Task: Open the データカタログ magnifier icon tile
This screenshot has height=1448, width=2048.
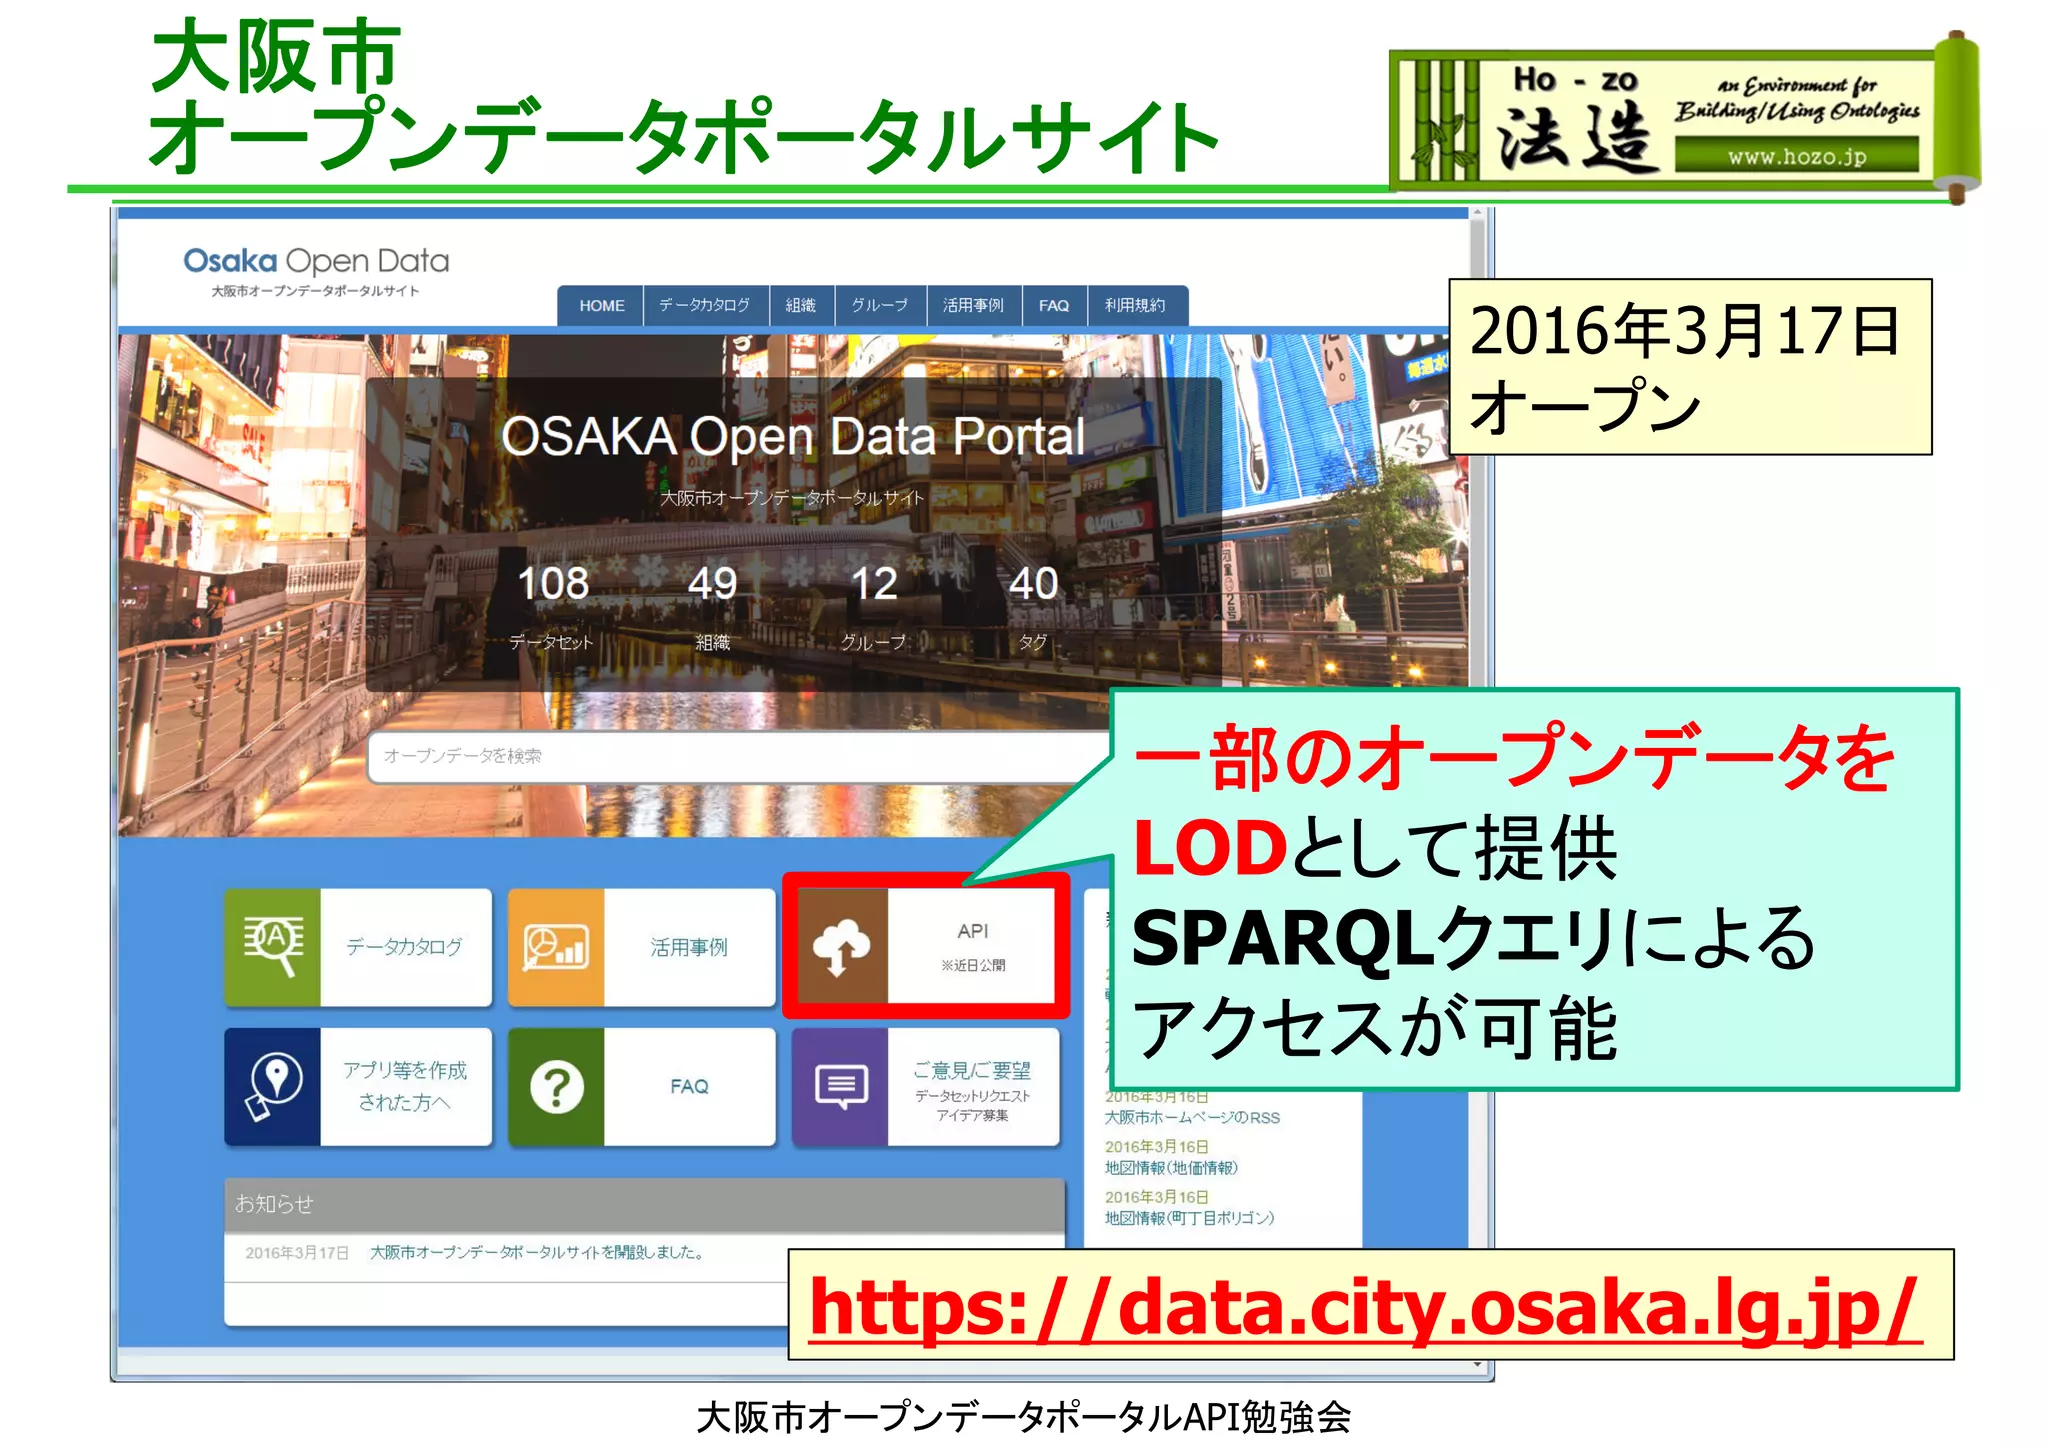Action: coord(273,947)
